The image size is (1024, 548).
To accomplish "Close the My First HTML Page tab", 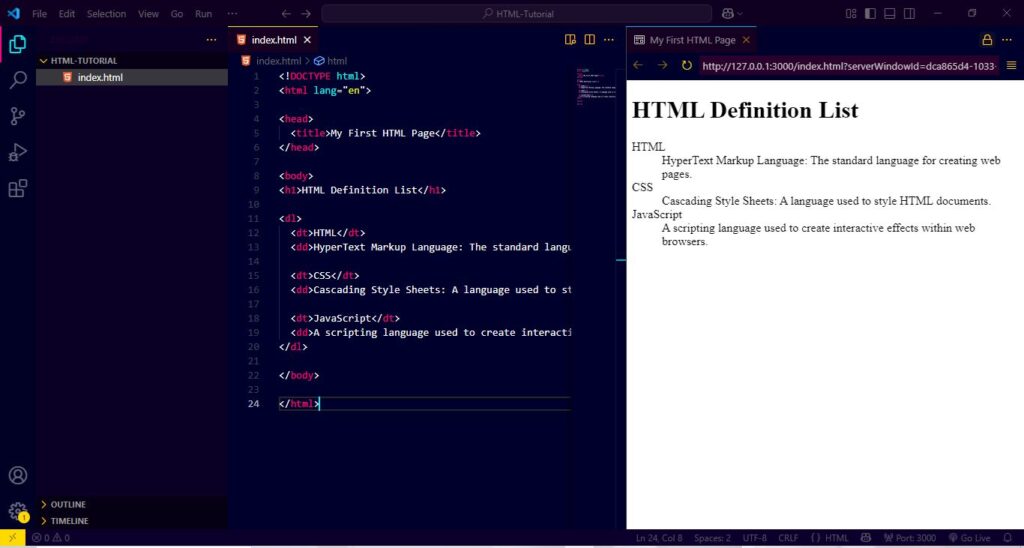I will pos(746,40).
